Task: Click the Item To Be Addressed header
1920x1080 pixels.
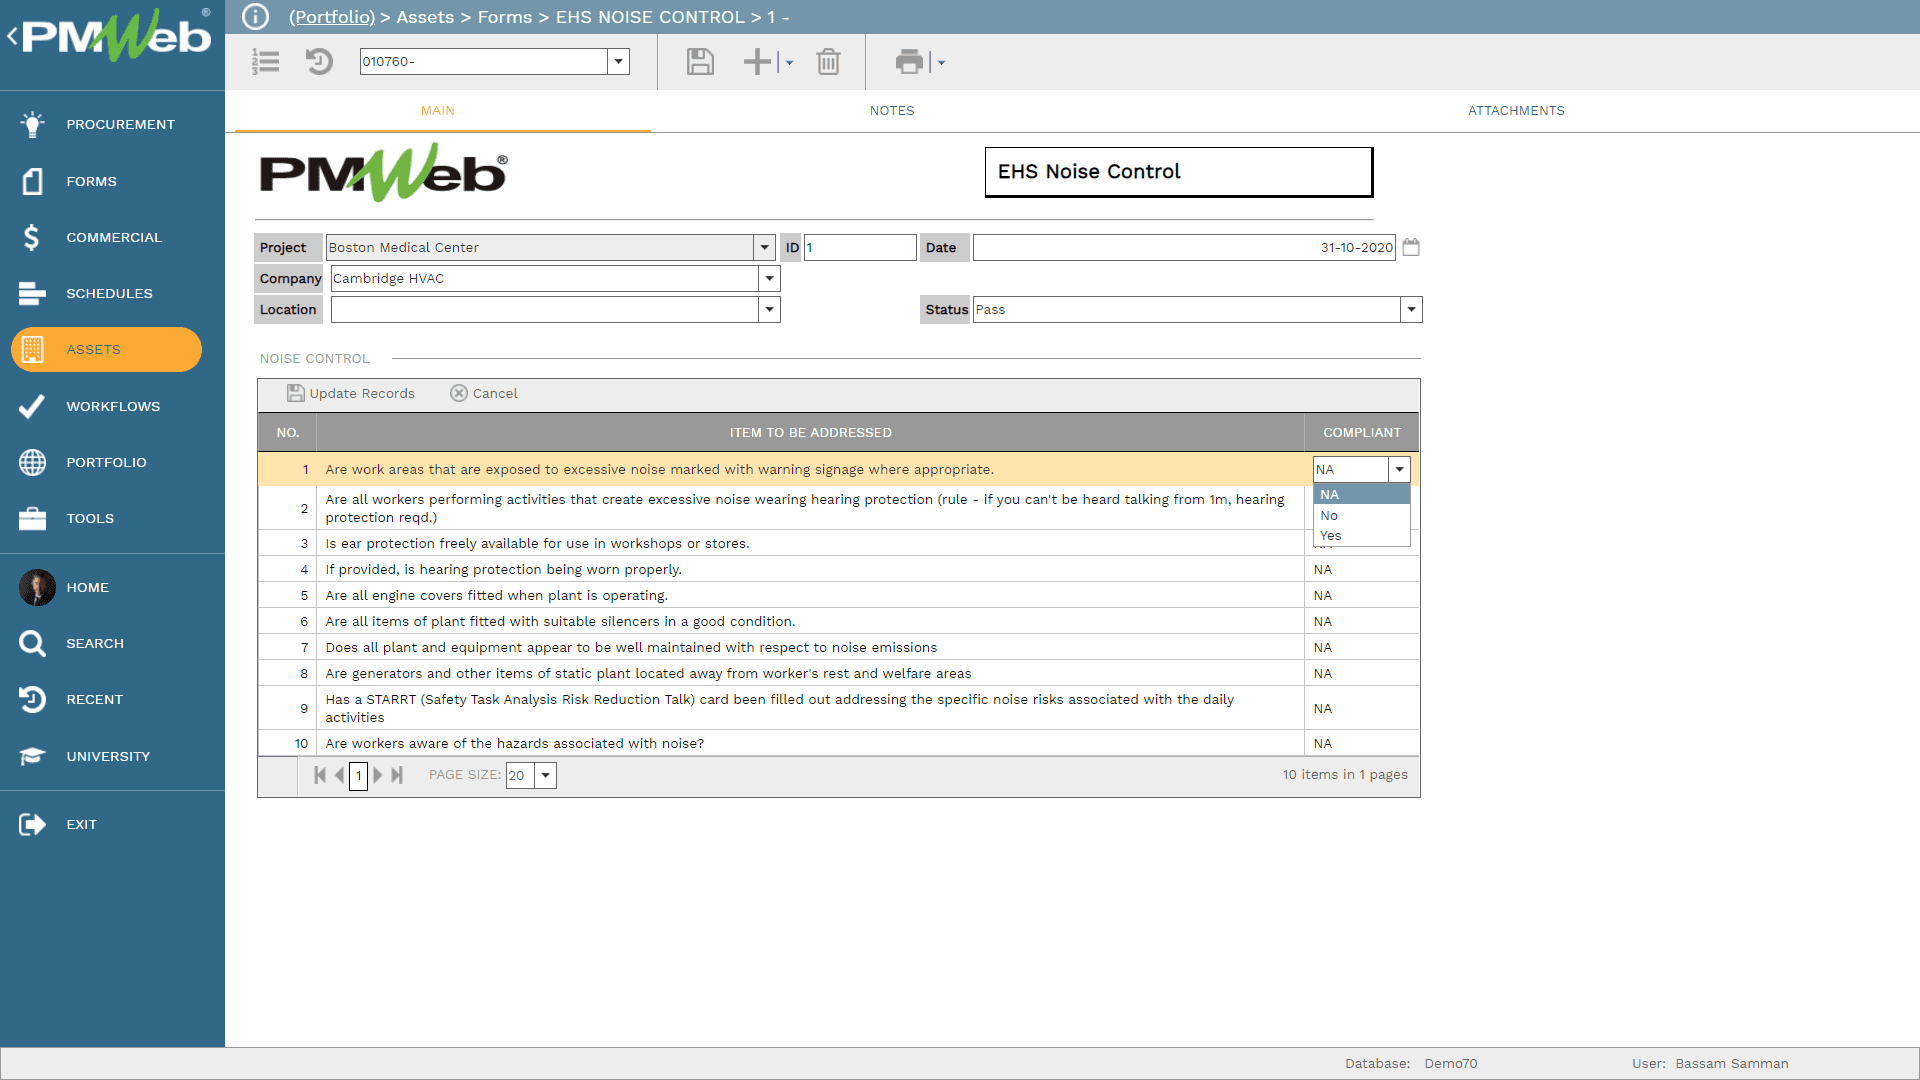Action: click(x=810, y=433)
